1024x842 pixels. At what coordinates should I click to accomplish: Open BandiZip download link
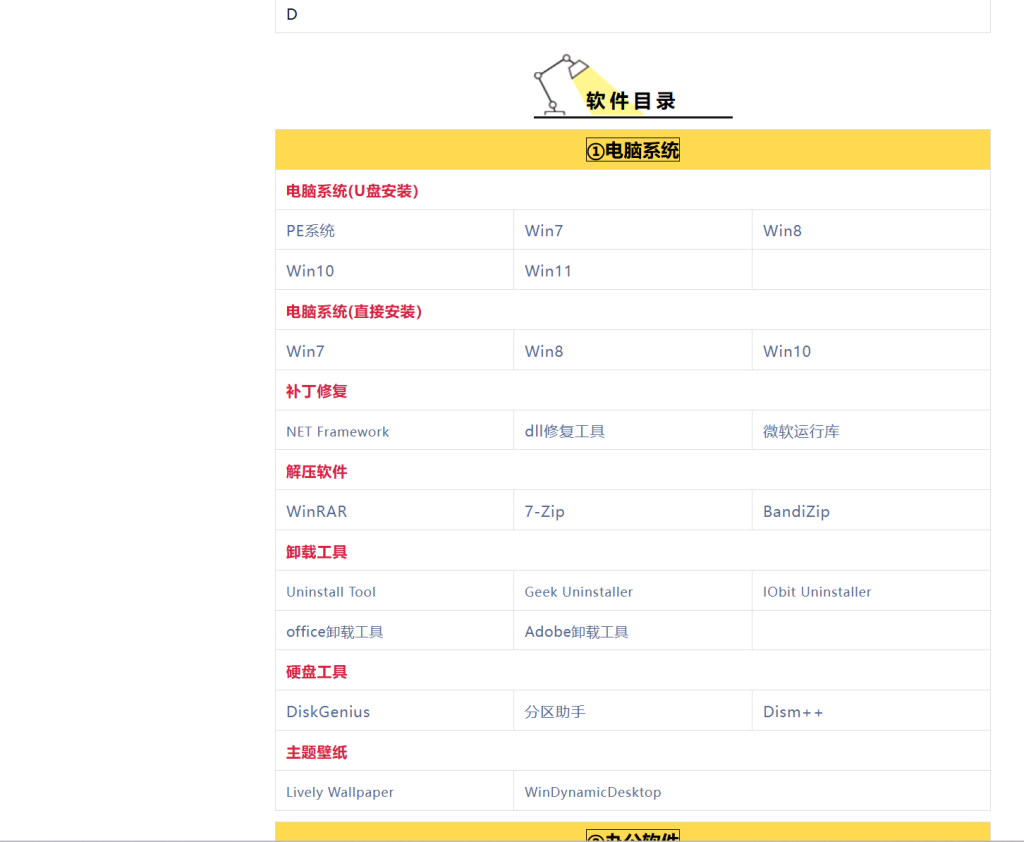[x=796, y=512]
